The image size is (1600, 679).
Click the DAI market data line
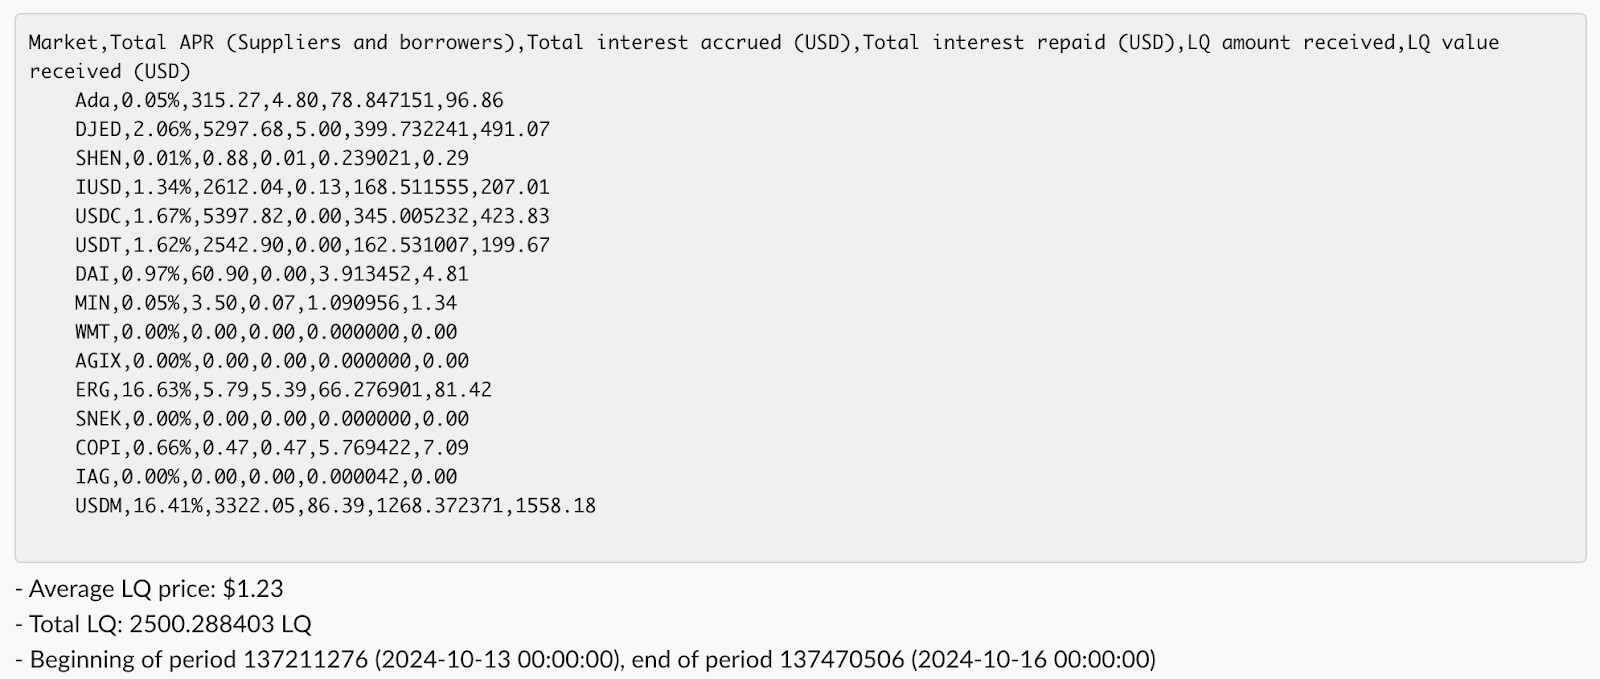271,274
